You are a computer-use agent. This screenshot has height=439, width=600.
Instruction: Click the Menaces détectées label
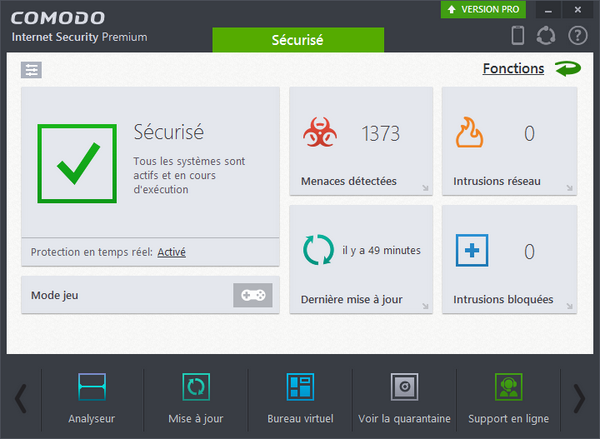tap(349, 181)
